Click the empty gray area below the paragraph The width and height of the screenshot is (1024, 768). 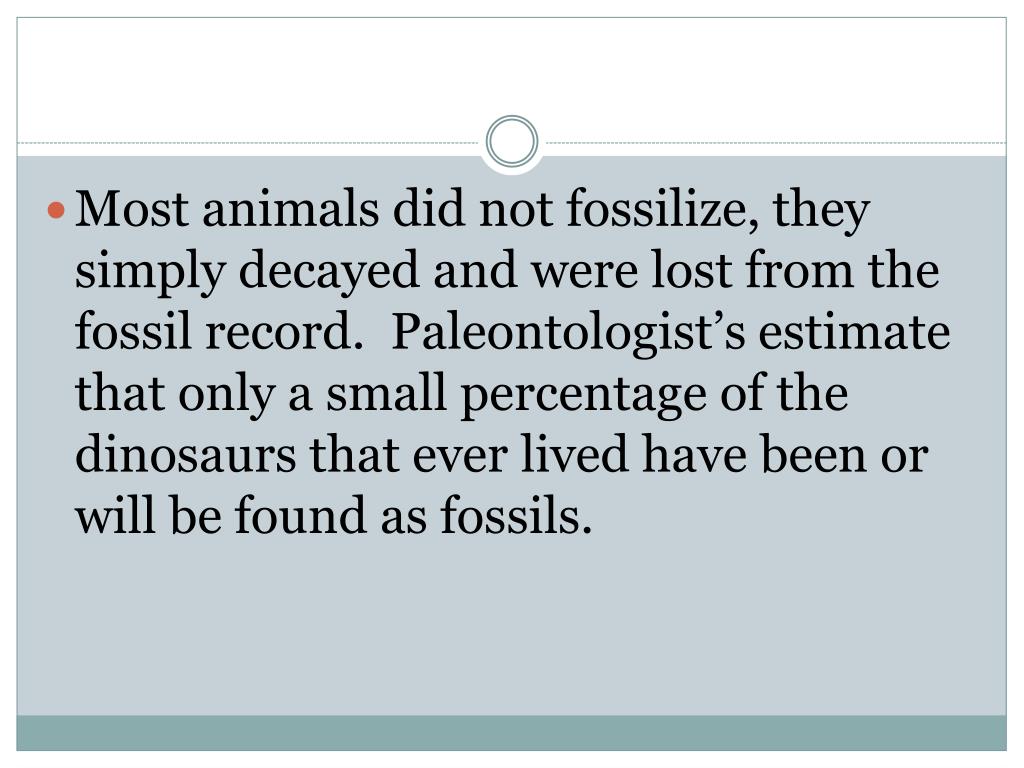click(x=512, y=627)
